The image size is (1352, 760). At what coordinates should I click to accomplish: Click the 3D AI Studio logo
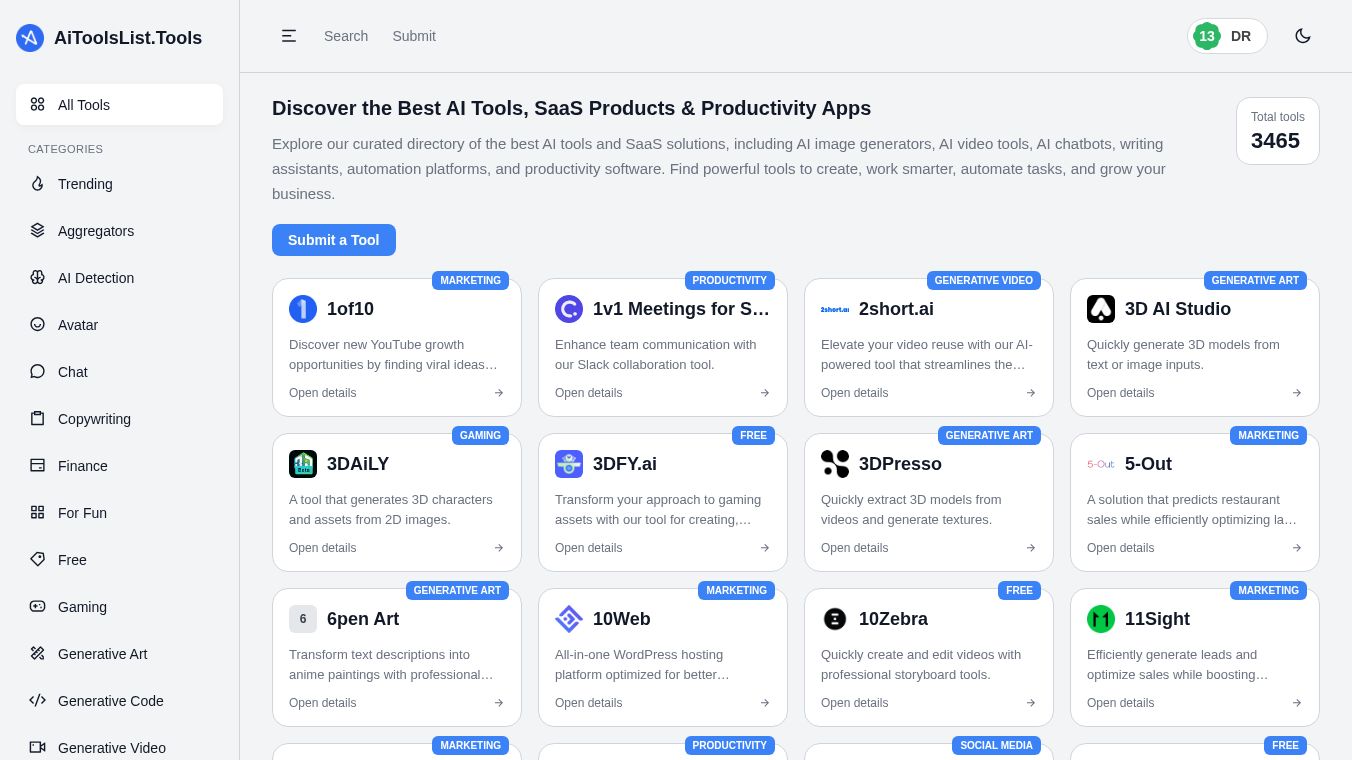(x=1101, y=309)
